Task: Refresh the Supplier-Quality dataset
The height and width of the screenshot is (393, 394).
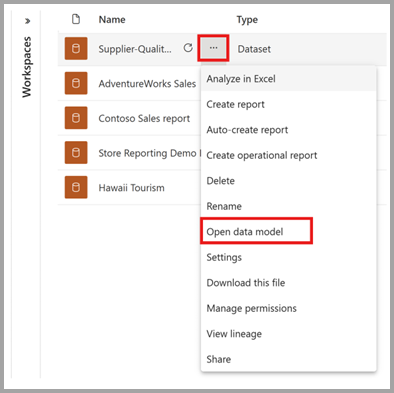Action: click(188, 48)
